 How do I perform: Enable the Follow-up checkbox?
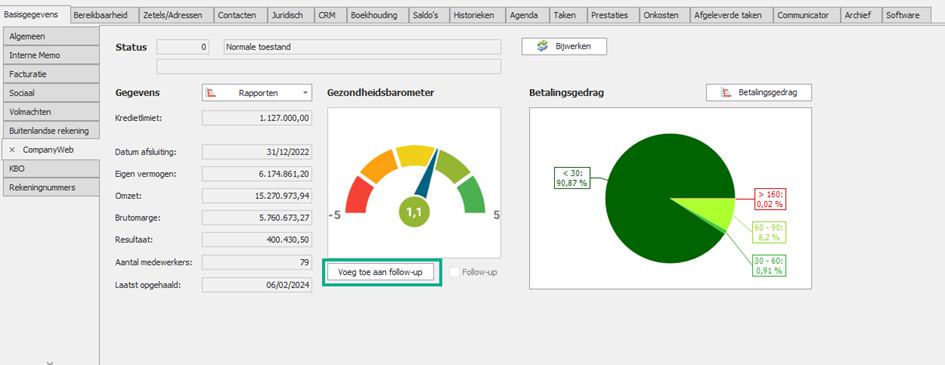tap(455, 272)
